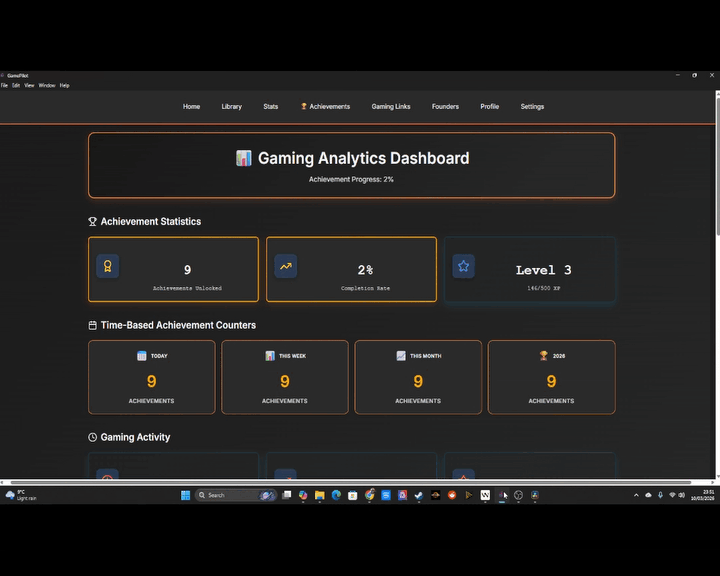The width and height of the screenshot is (720, 576).
Task: Click the trophy icon in the yearly counter card
Action: click(x=544, y=356)
